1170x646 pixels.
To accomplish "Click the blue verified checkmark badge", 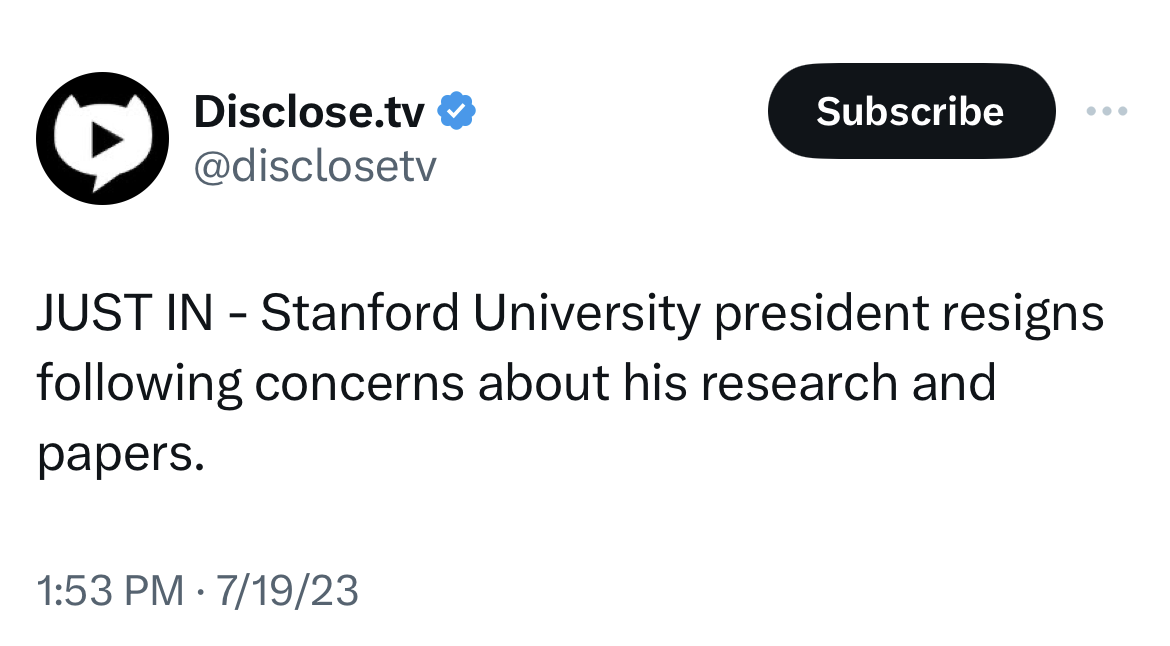I will (456, 111).
